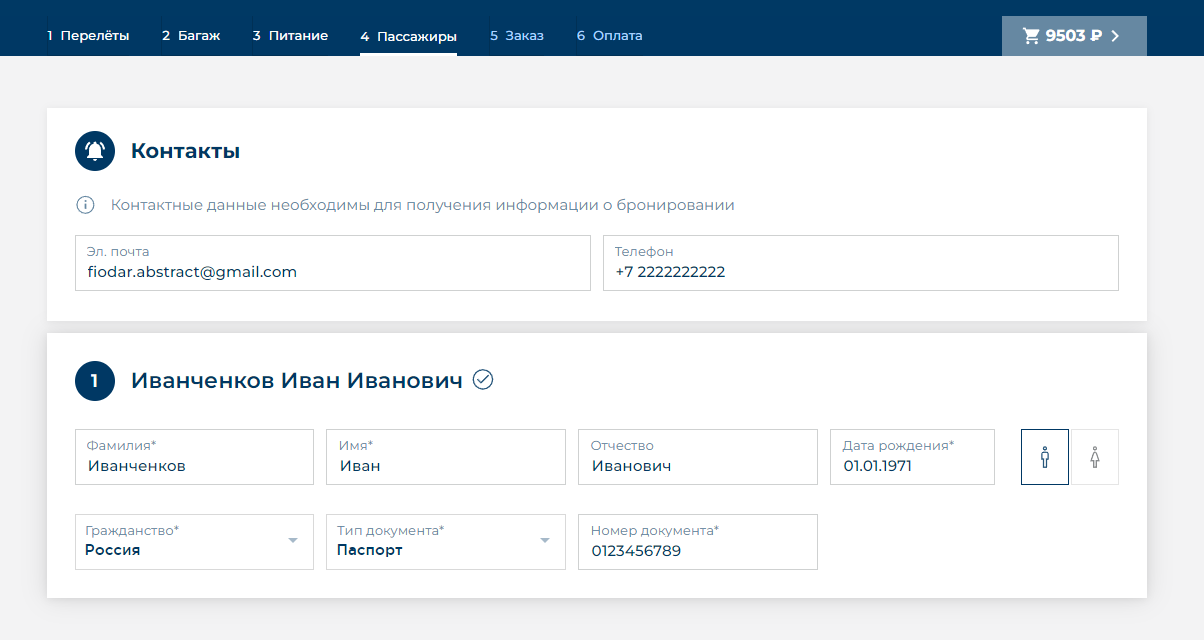Edit the Эл. почта field
This screenshot has height=640, width=1204.
click(x=332, y=272)
